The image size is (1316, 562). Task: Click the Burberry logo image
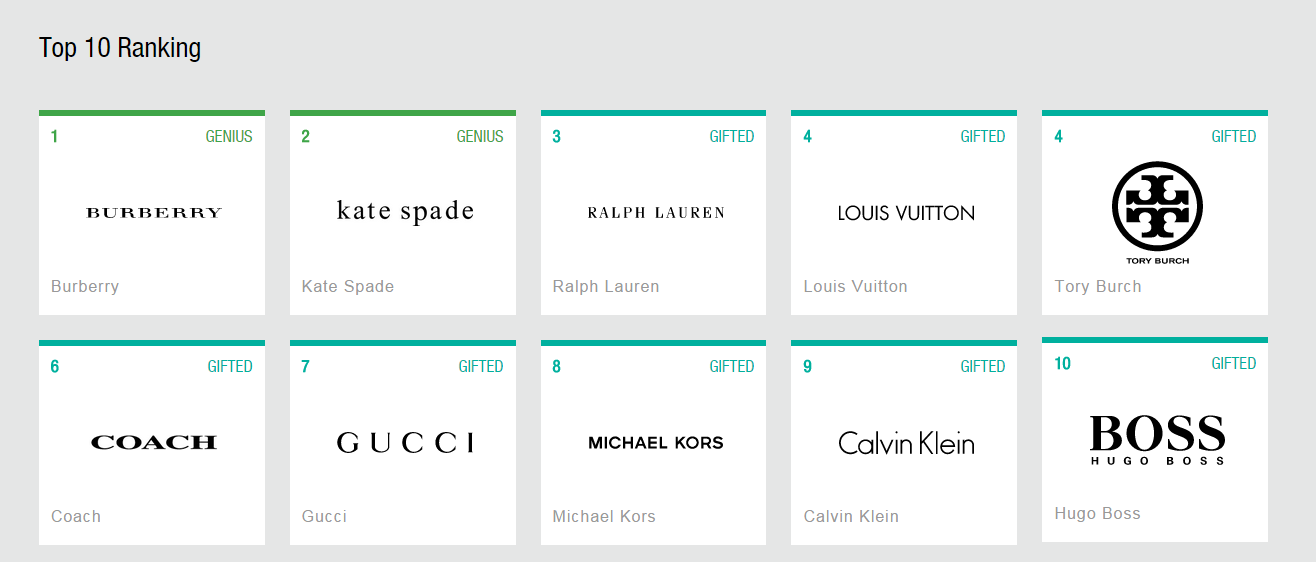153,212
